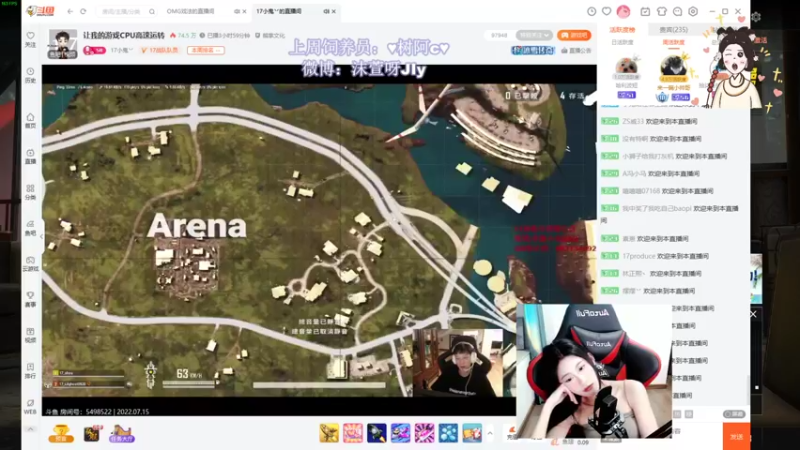Click the gear icon beside the cartoon overlay
This screenshot has height=450, width=800.
756,17
